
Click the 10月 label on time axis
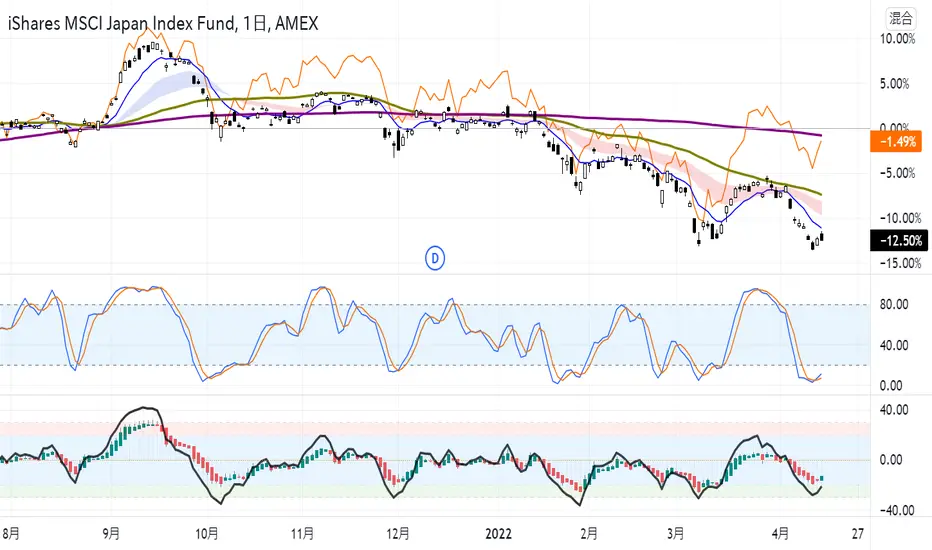pyautogui.click(x=207, y=533)
